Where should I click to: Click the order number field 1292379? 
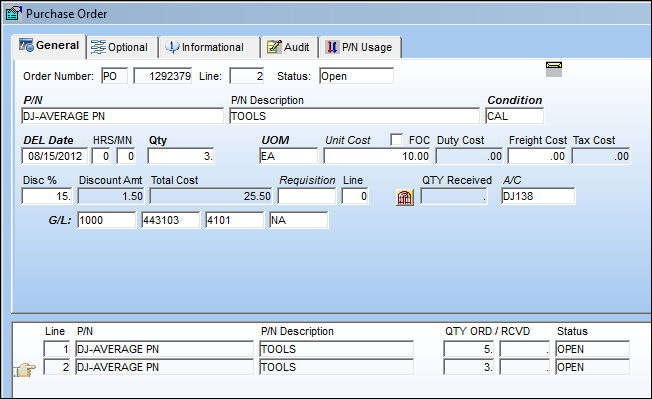pos(163,76)
